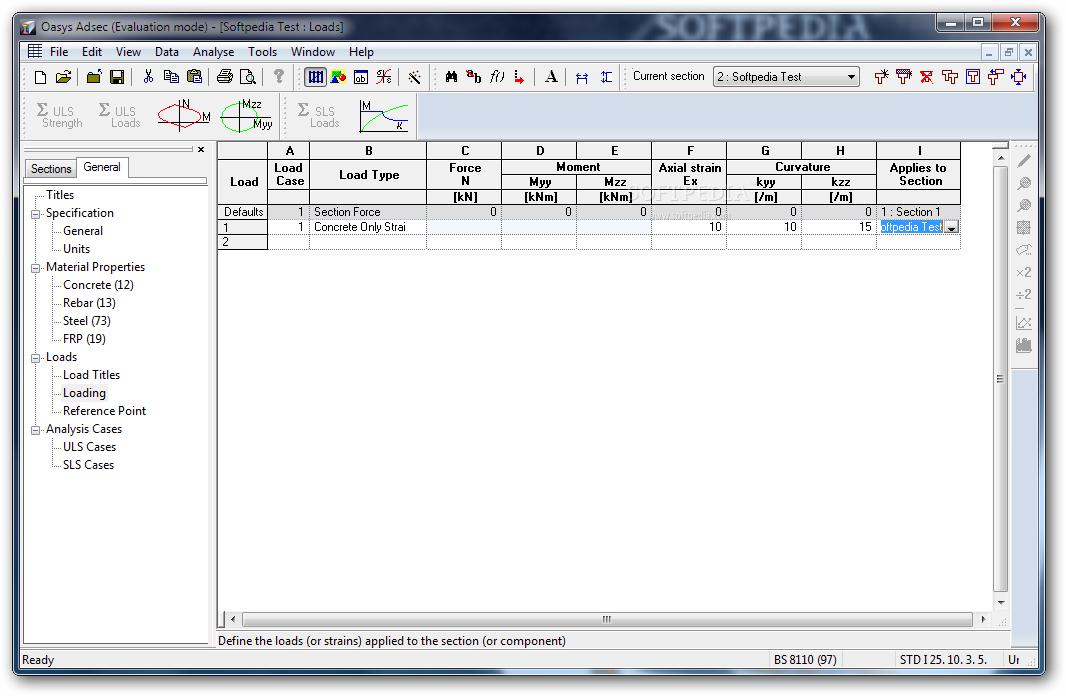The height and width of the screenshot is (696, 1066).
Task: Open a file using the open-folder icon
Action: [63, 77]
